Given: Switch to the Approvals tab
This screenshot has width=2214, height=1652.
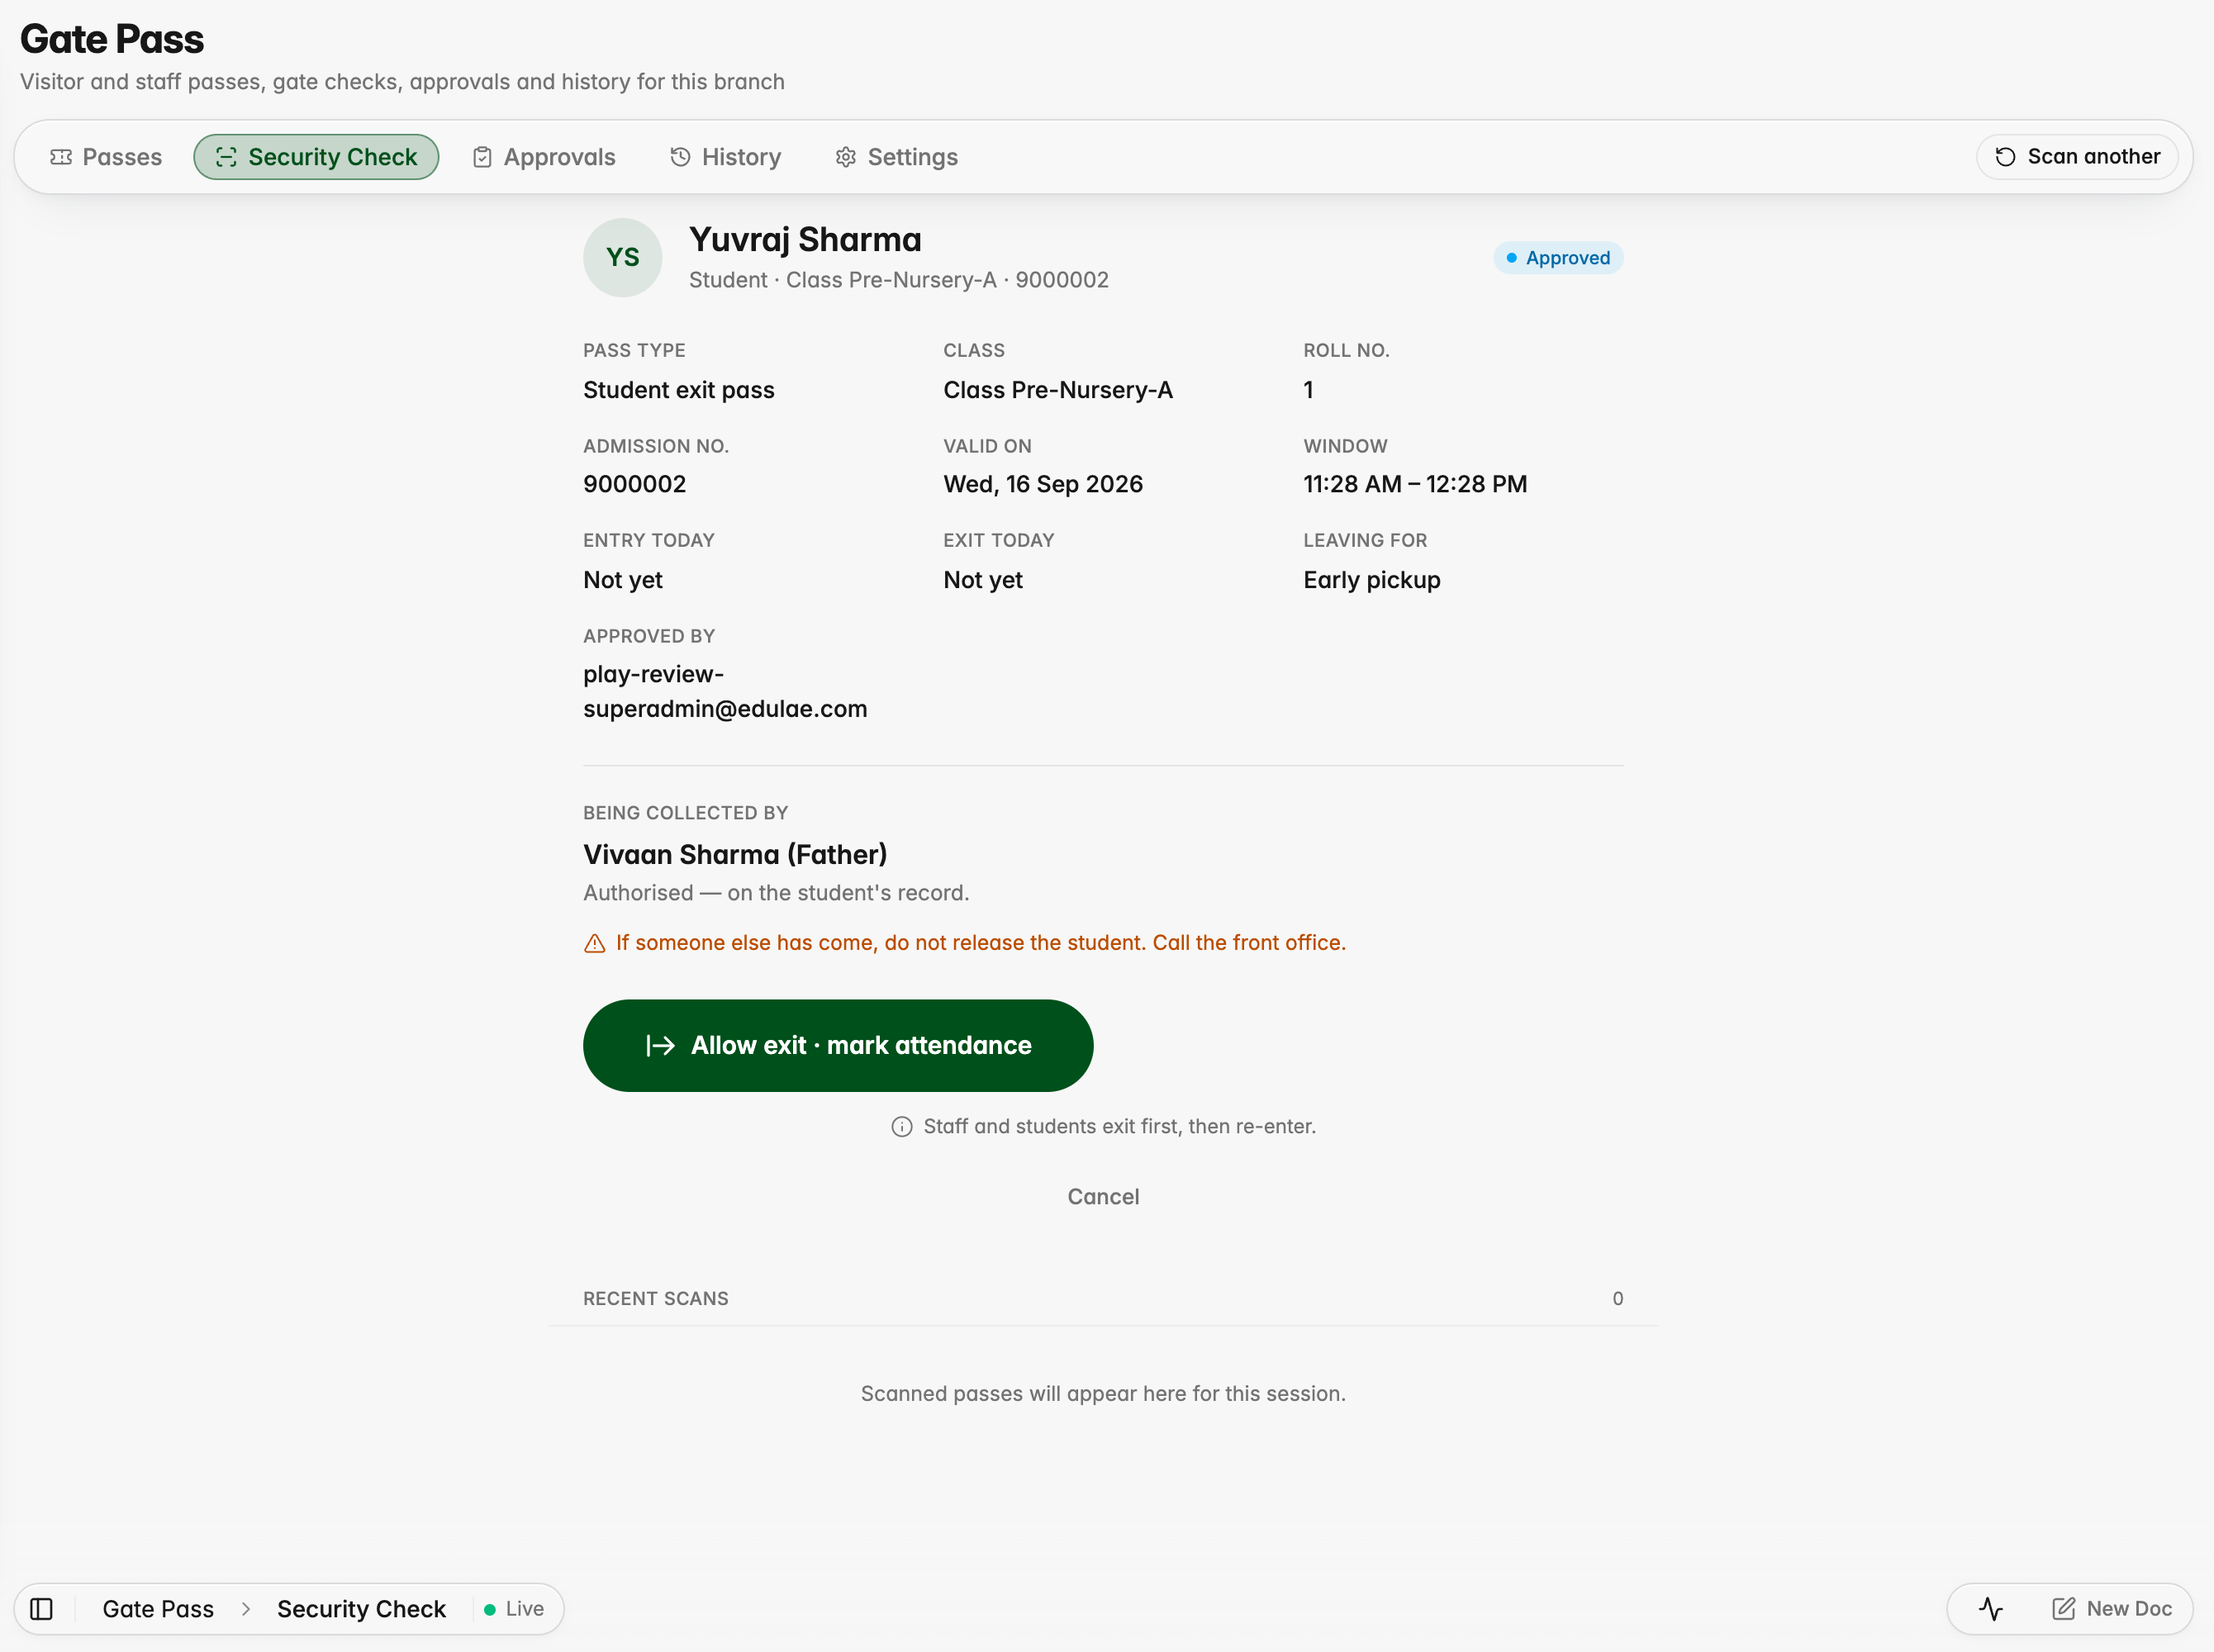Looking at the screenshot, I should 544,157.
